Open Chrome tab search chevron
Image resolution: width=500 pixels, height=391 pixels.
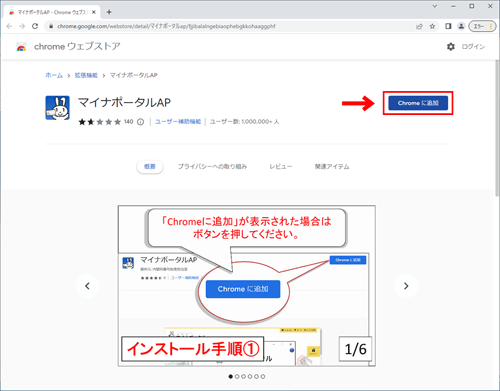coord(435,6)
